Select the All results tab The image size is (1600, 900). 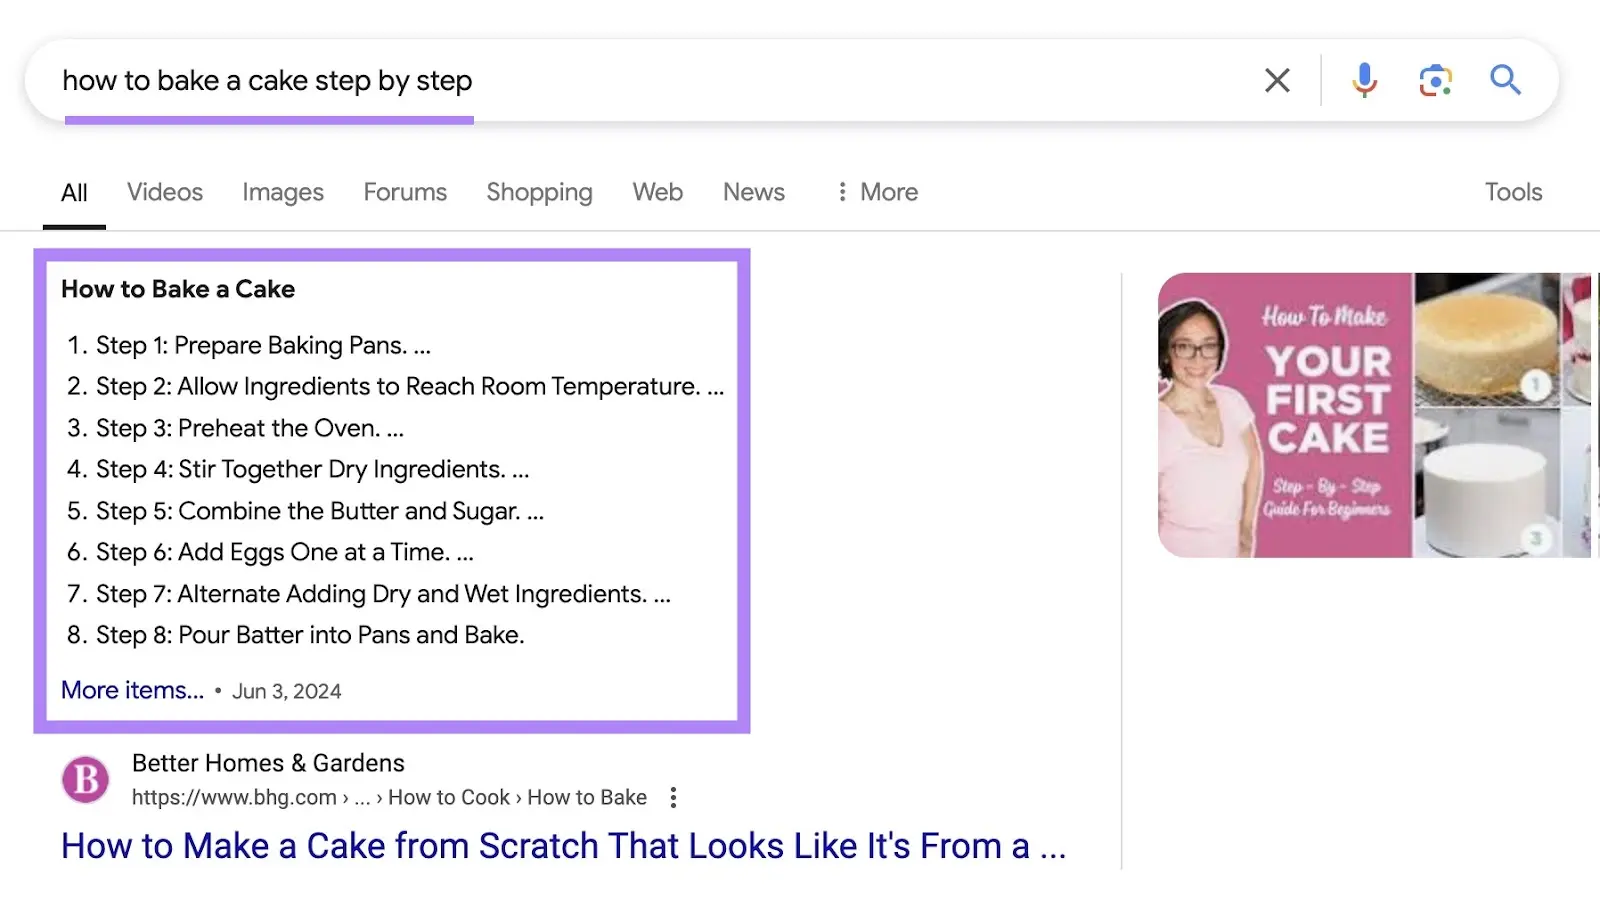point(74,191)
